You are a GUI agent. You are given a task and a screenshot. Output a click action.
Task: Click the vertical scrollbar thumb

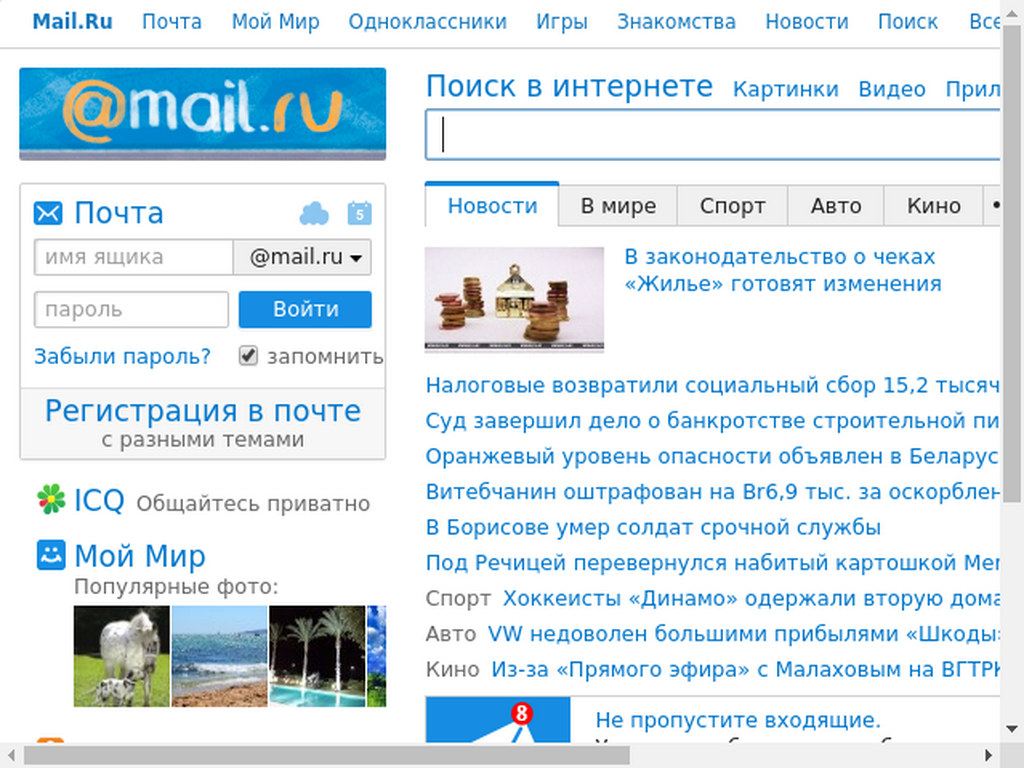click(1012, 266)
